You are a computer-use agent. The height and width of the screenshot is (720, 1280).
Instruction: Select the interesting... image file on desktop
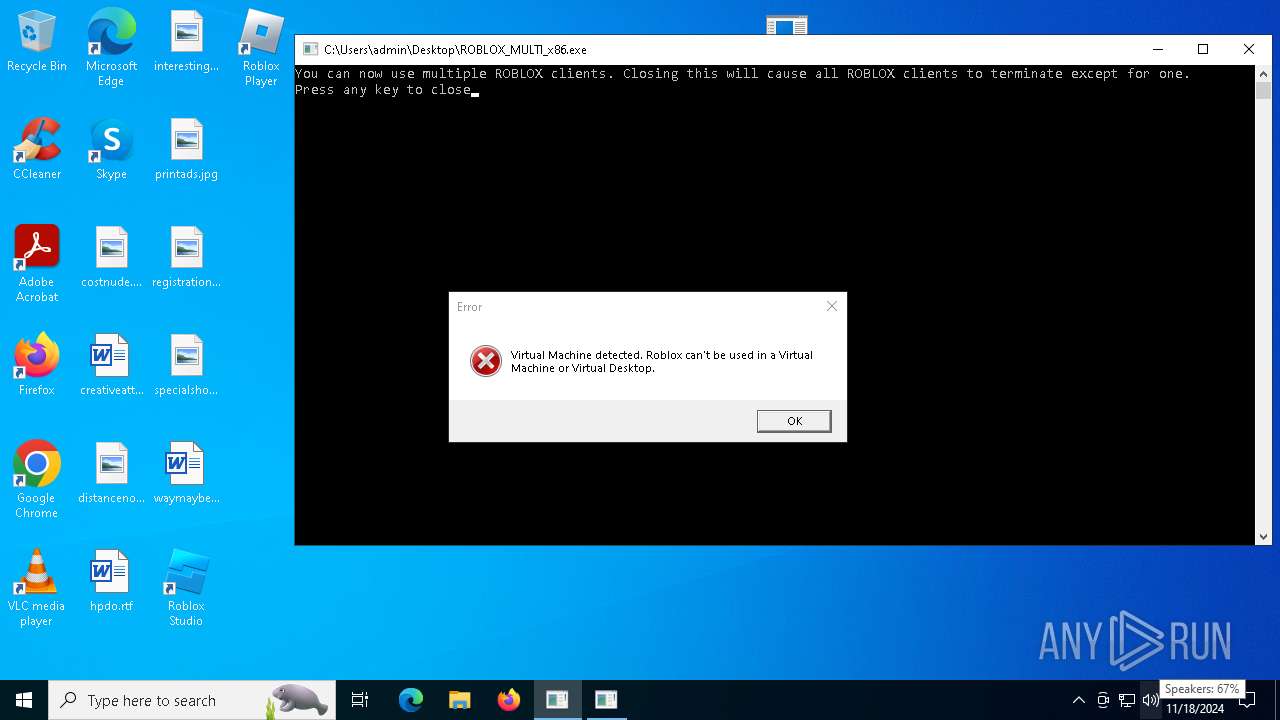[x=186, y=42]
